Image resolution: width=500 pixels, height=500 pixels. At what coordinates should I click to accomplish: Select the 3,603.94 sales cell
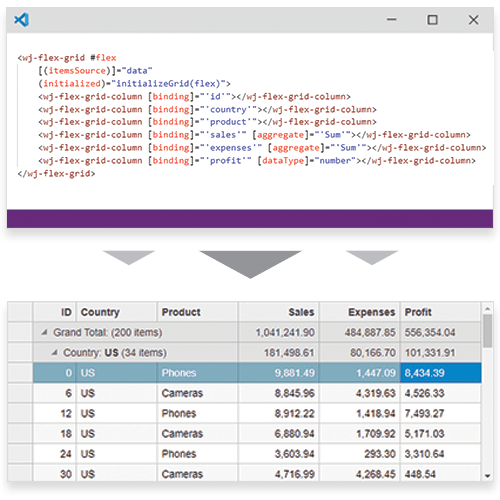(x=278, y=454)
